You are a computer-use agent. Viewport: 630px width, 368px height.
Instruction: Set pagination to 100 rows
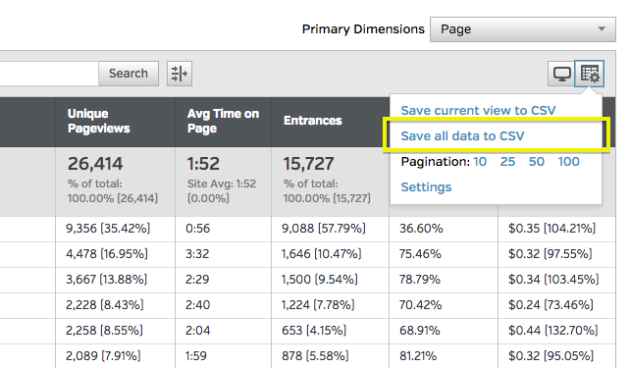569,162
